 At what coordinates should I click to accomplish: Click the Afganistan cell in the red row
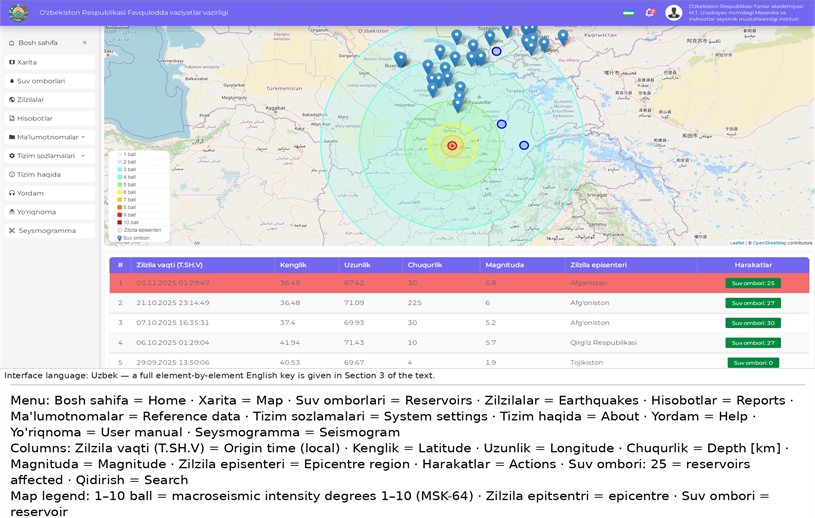[588, 283]
